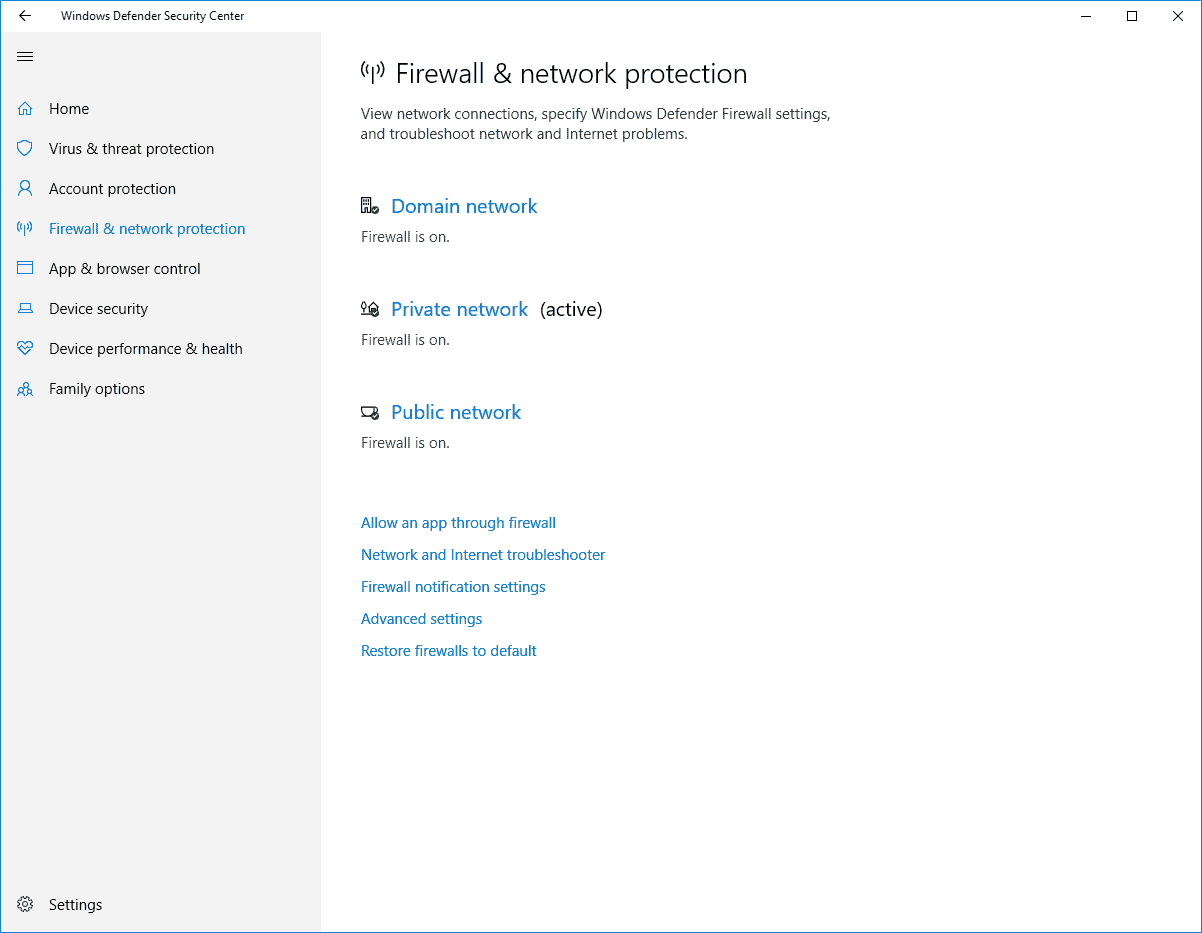Click the Public network icon
Viewport: 1202px width, 933px height.
point(370,412)
